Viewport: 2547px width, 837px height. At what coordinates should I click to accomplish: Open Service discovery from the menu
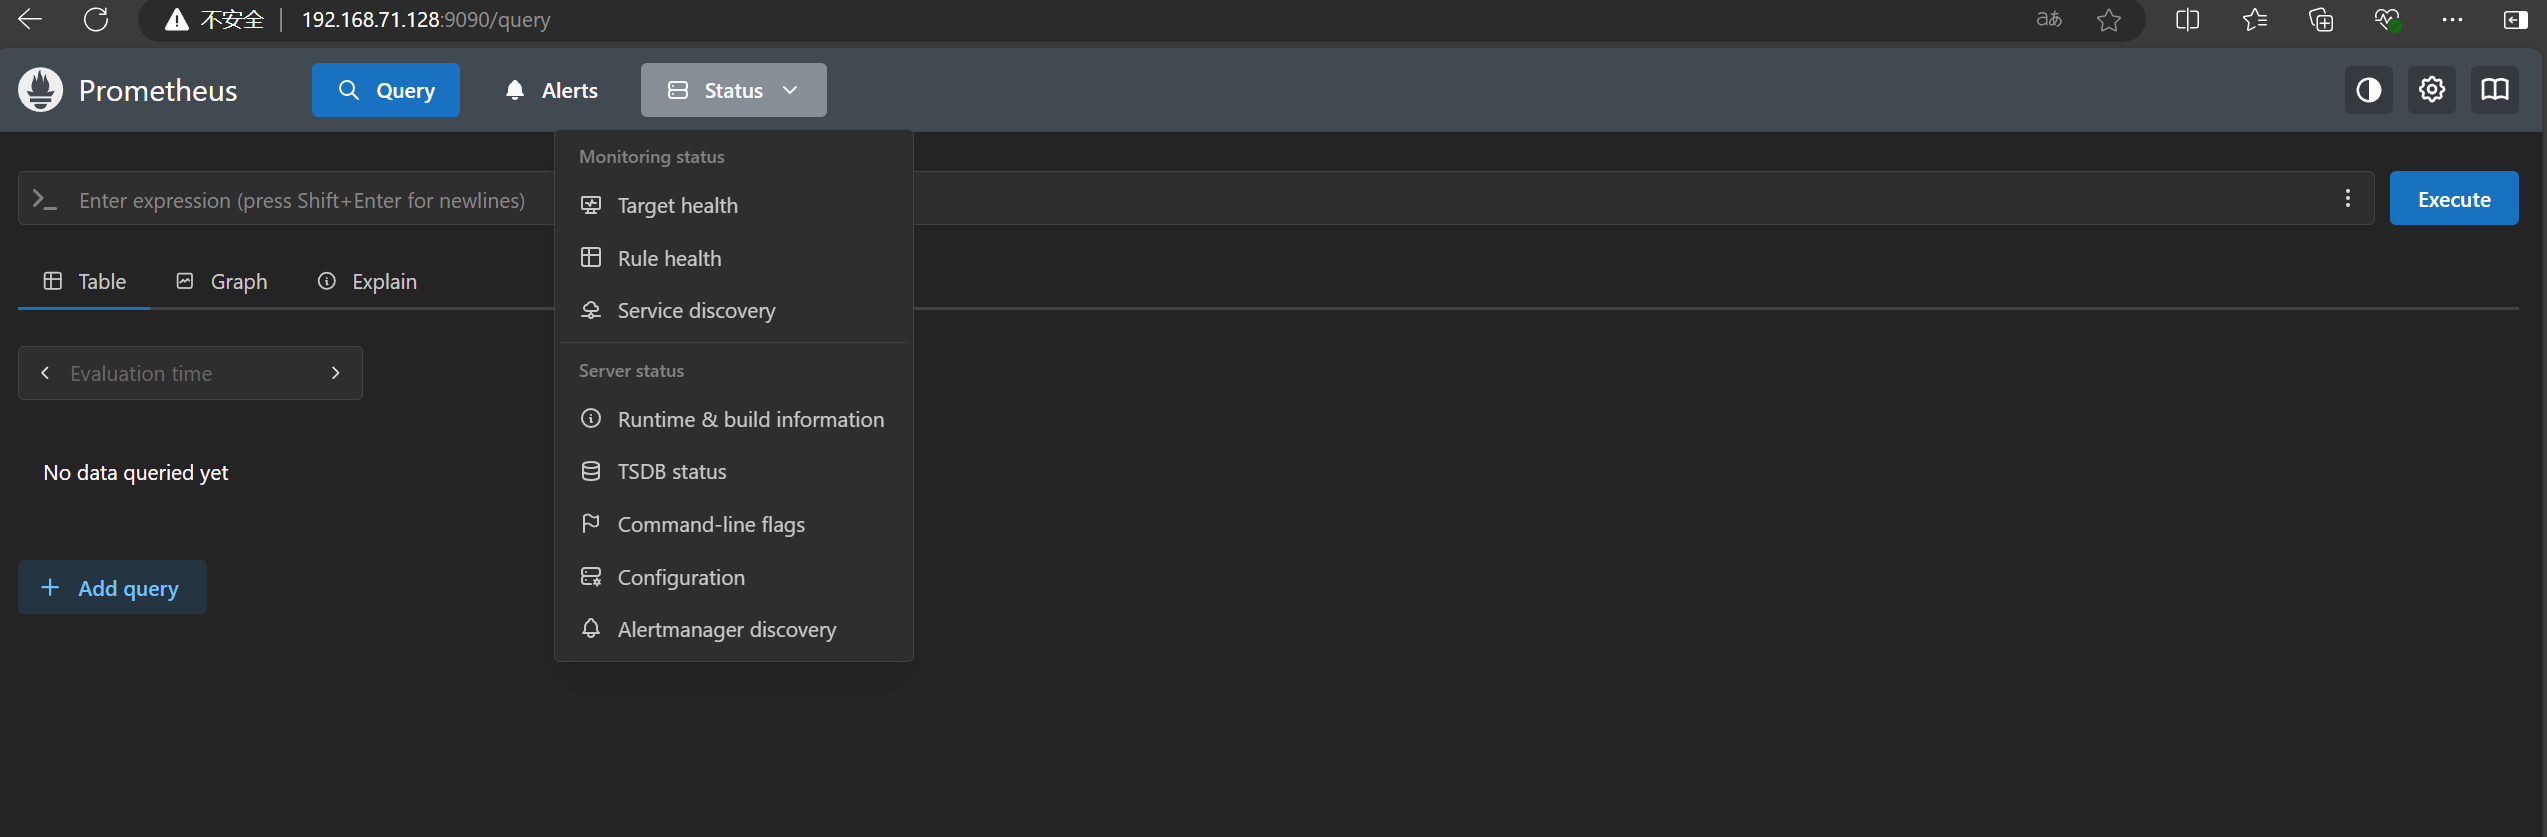pyautogui.click(x=734, y=310)
